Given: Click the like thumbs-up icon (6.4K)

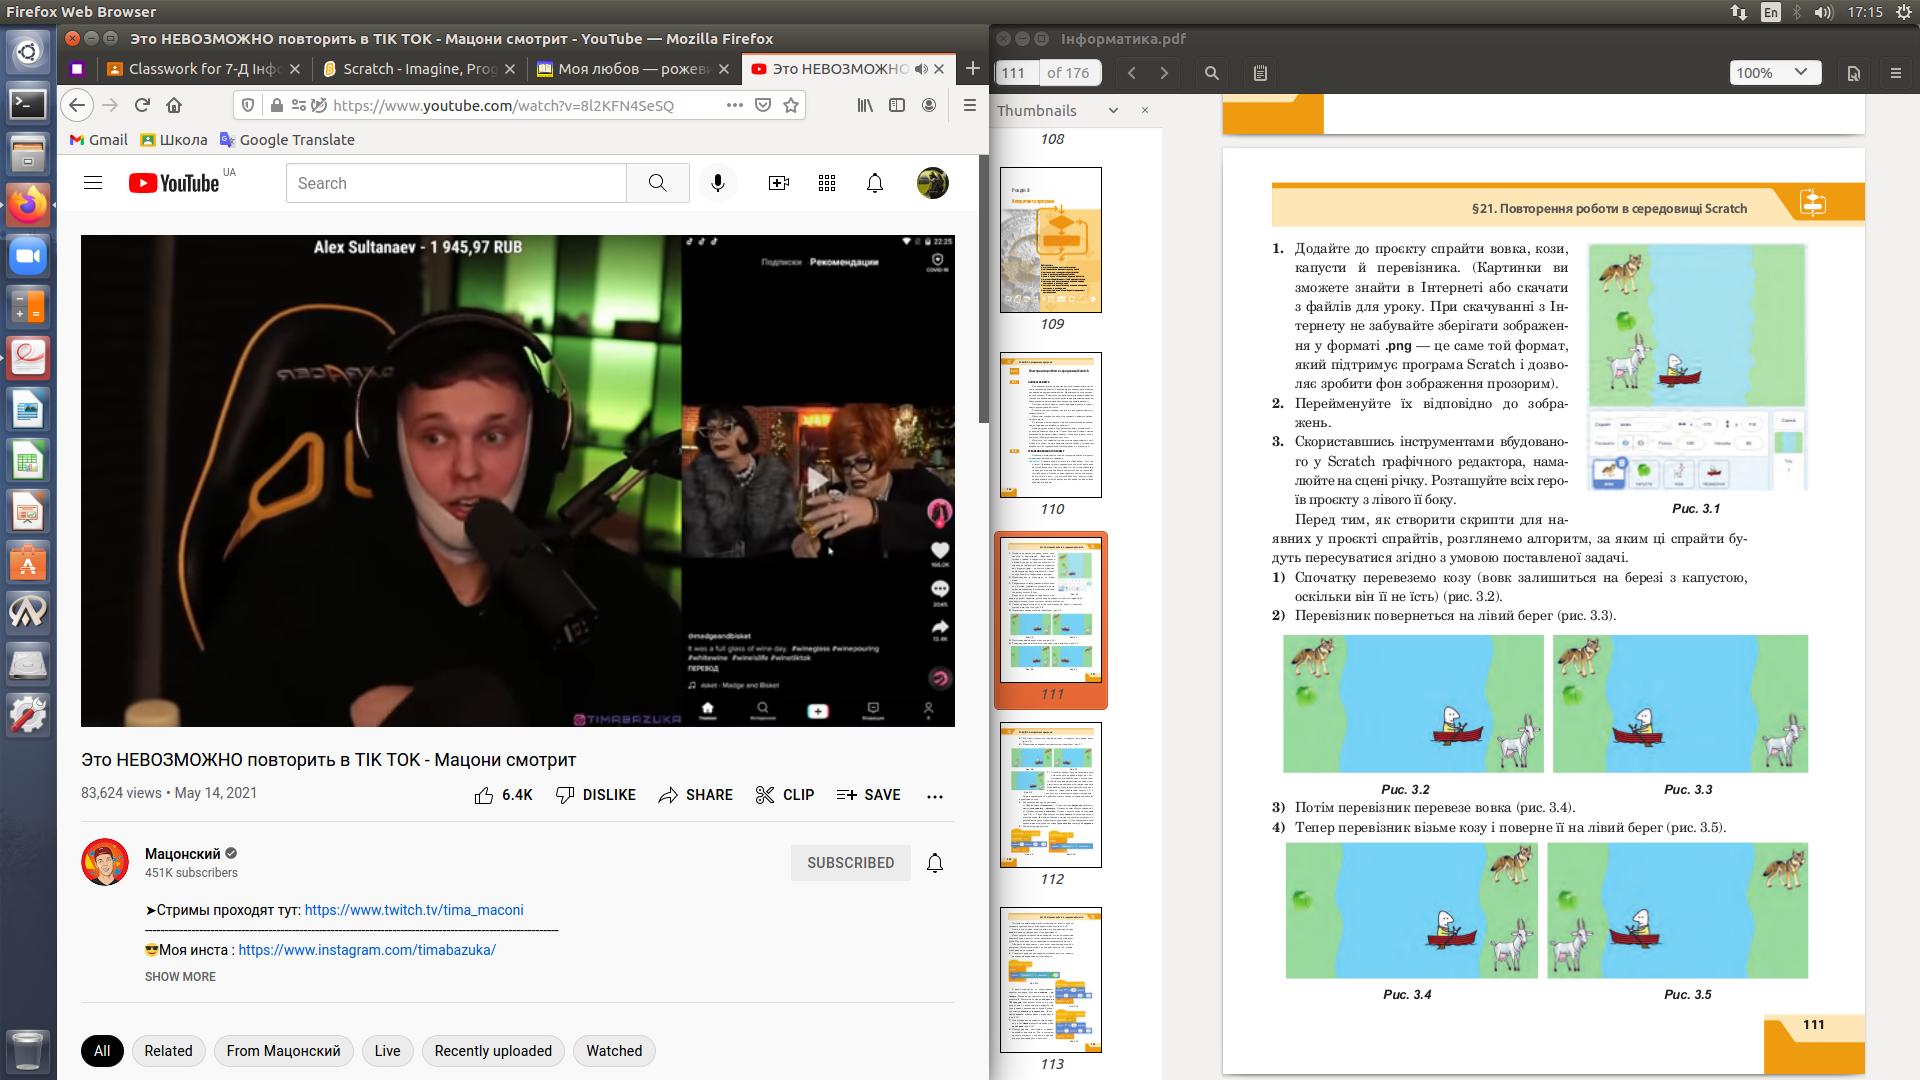Looking at the screenshot, I should (485, 795).
